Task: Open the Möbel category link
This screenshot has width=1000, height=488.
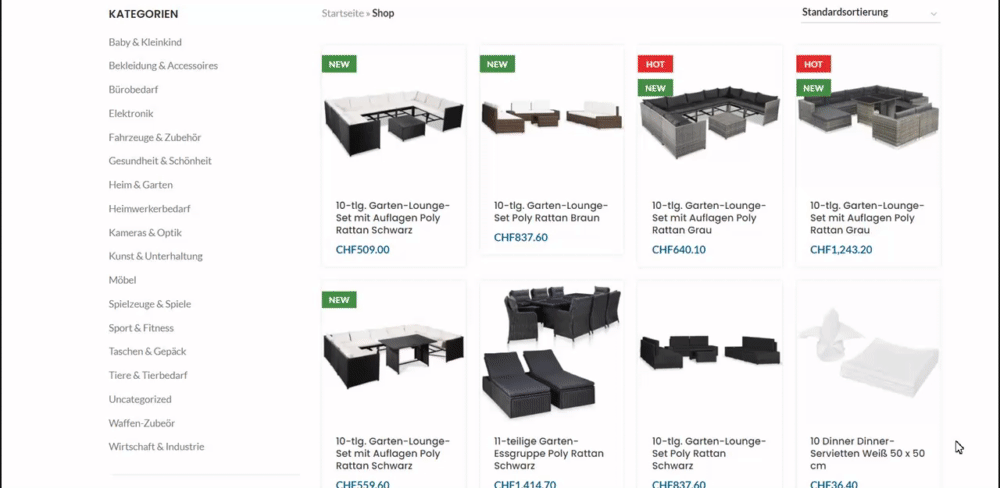Action: tap(122, 280)
